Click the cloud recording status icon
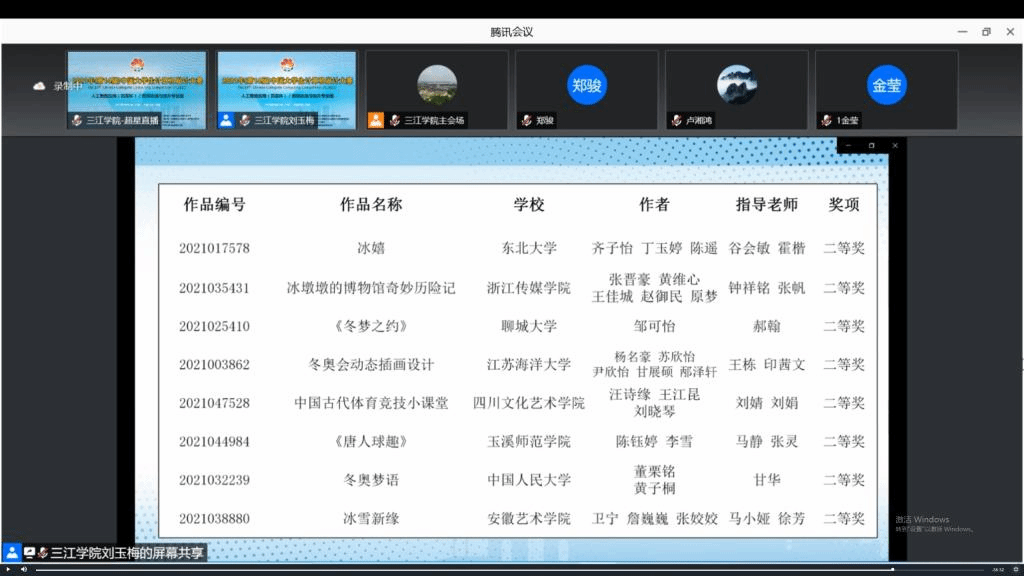Viewport: 1024px width, 576px height. coord(40,86)
